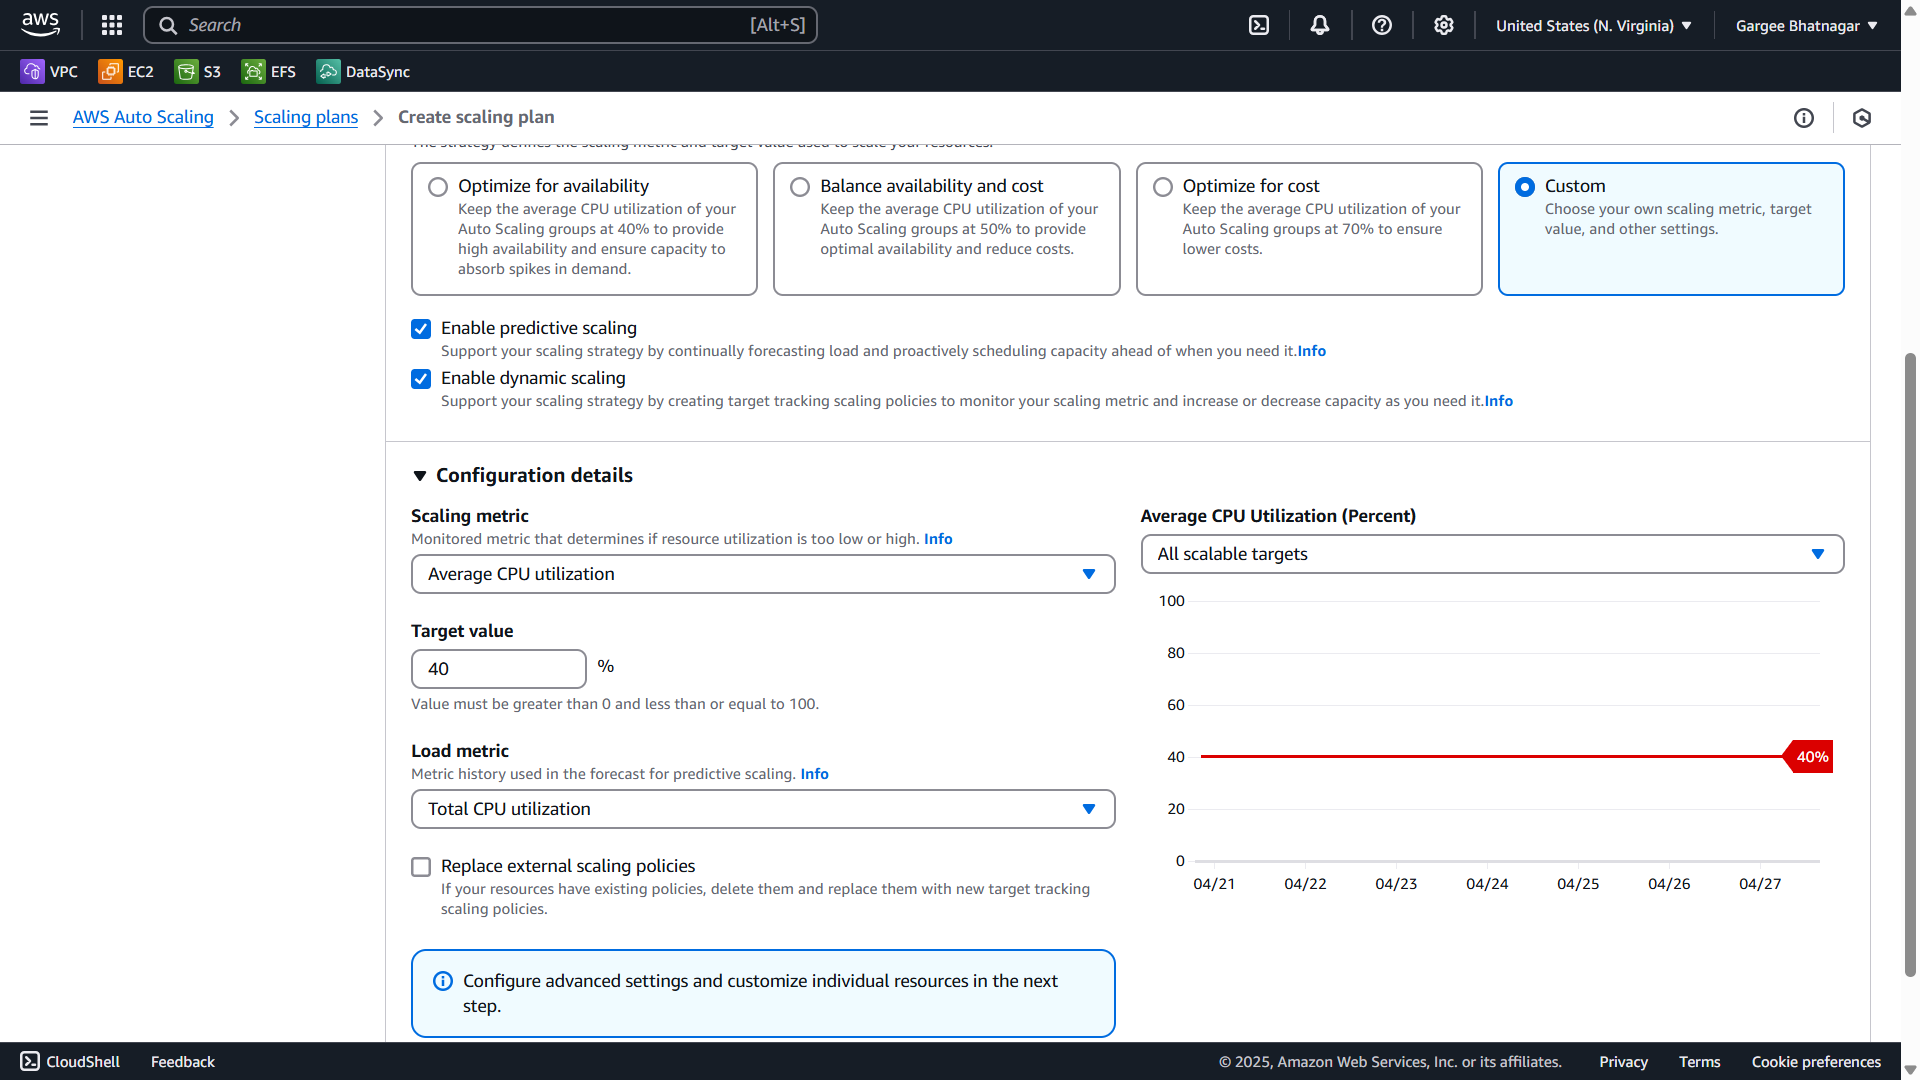Toggle Enable predictive scaling checkbox
This screenshot has width=1920, height=1080.
tap(421, 329)
